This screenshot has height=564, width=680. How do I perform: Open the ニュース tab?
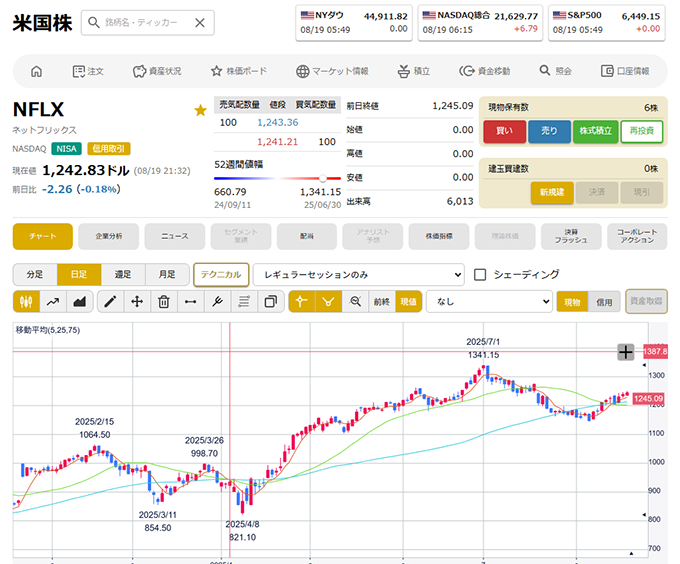pos(174,236)
